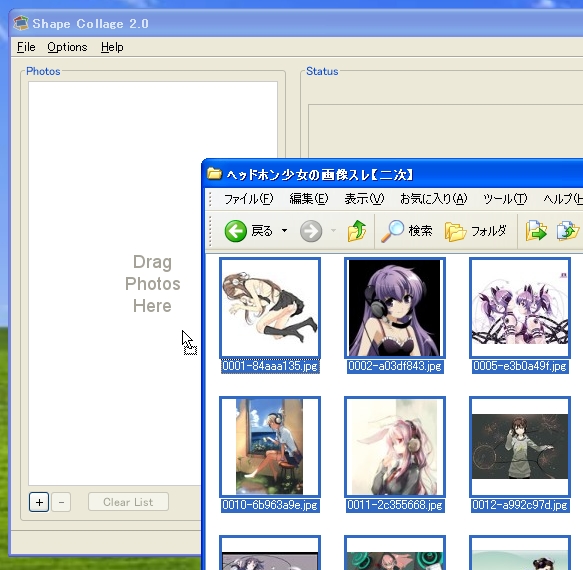Screen dimensions: 583x570
Task: Select thumbnail 0011-2c355668.jpg
Action: [x=395, y=447]
